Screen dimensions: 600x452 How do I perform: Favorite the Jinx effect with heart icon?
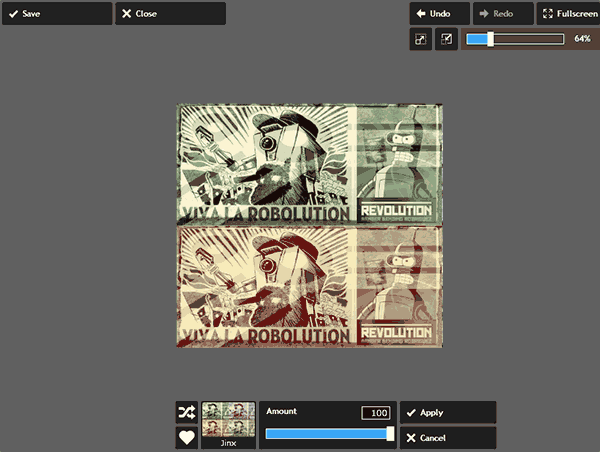[187, 437]
